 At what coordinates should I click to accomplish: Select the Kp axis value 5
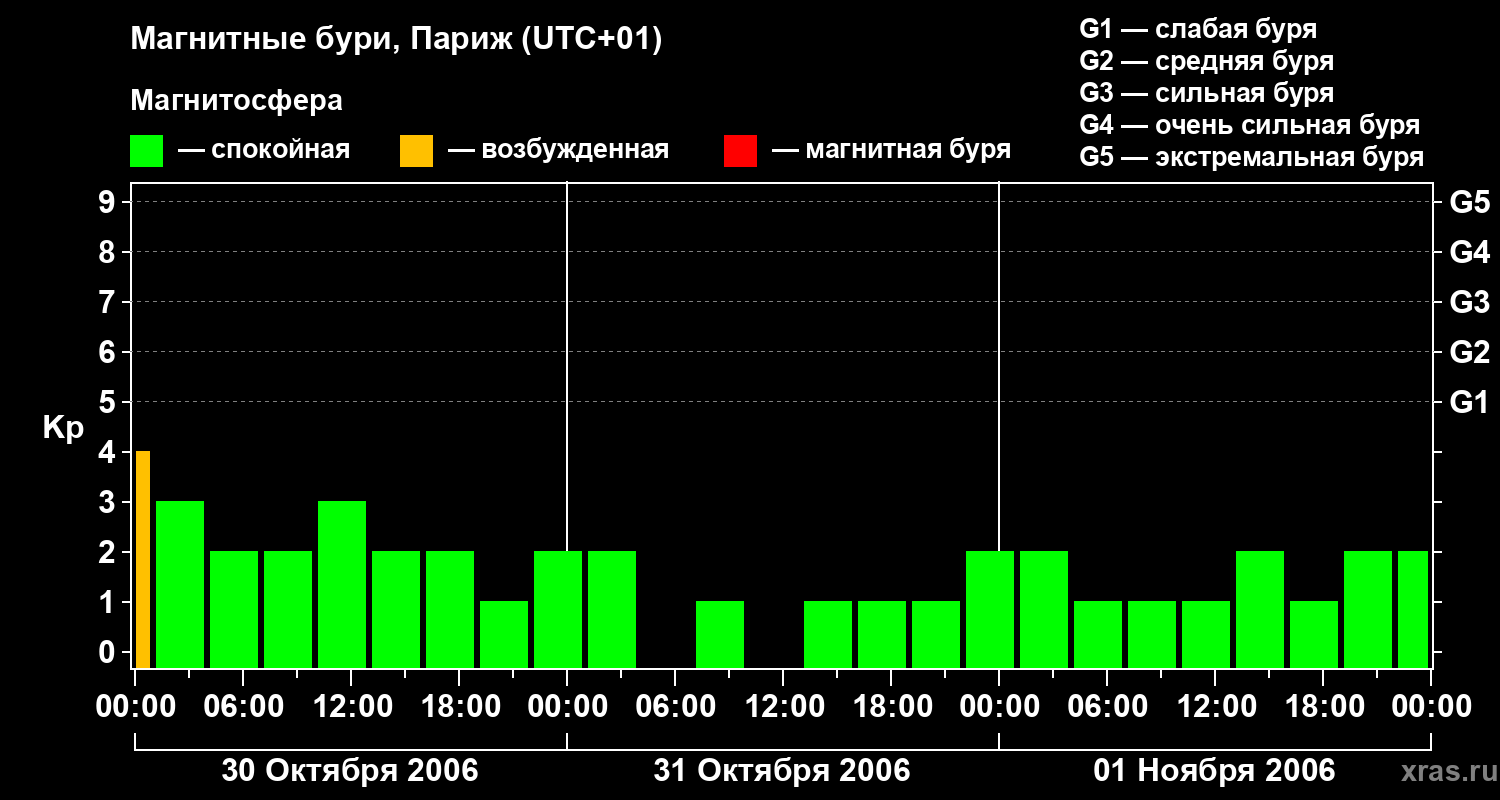click(109, 402)
